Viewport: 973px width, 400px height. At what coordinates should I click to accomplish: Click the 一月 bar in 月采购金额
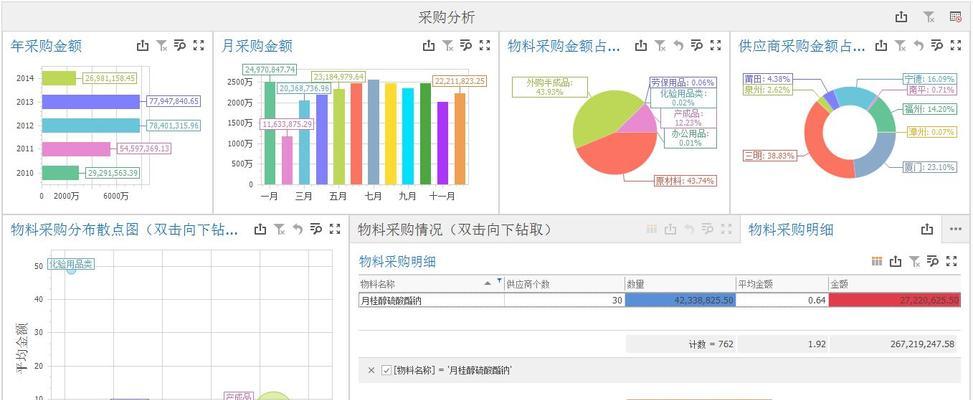point(269,133)
